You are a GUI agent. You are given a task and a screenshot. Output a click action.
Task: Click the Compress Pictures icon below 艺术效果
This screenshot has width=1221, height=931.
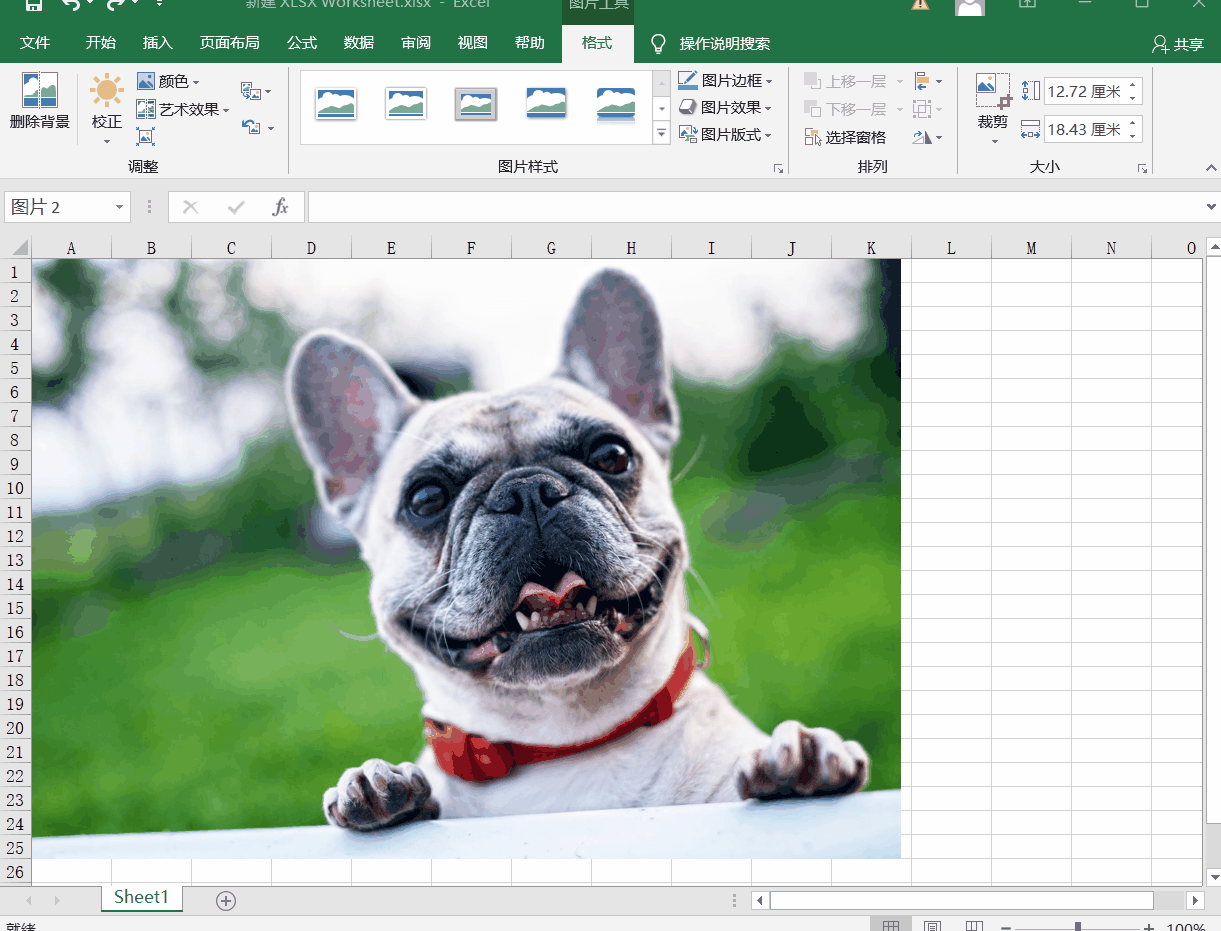pos(146,137)
